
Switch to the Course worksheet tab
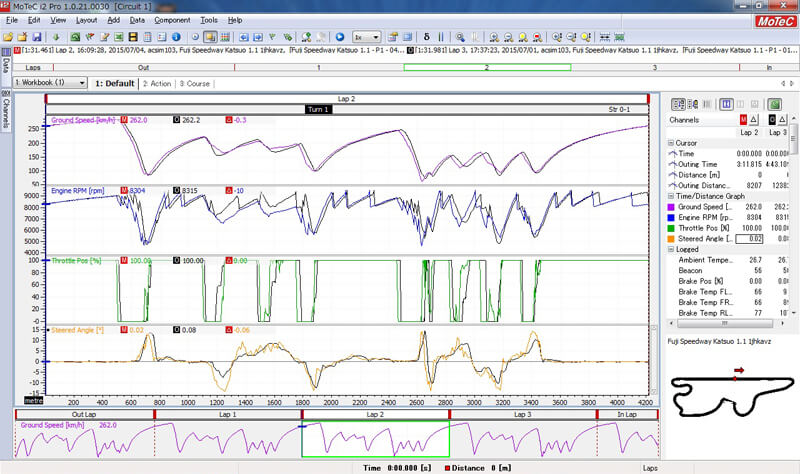[194, 84]
